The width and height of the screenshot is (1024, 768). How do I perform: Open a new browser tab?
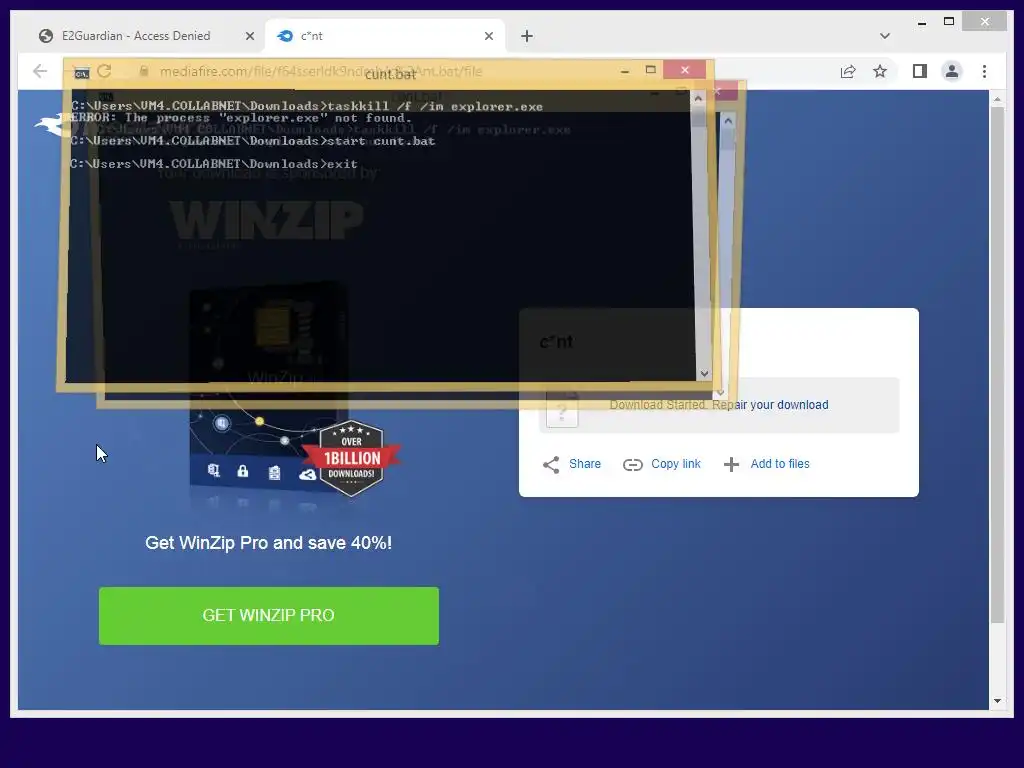[527, 36]
